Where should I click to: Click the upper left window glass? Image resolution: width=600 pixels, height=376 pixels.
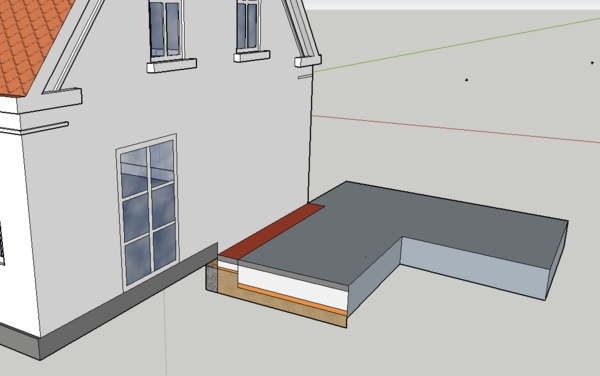165,29
